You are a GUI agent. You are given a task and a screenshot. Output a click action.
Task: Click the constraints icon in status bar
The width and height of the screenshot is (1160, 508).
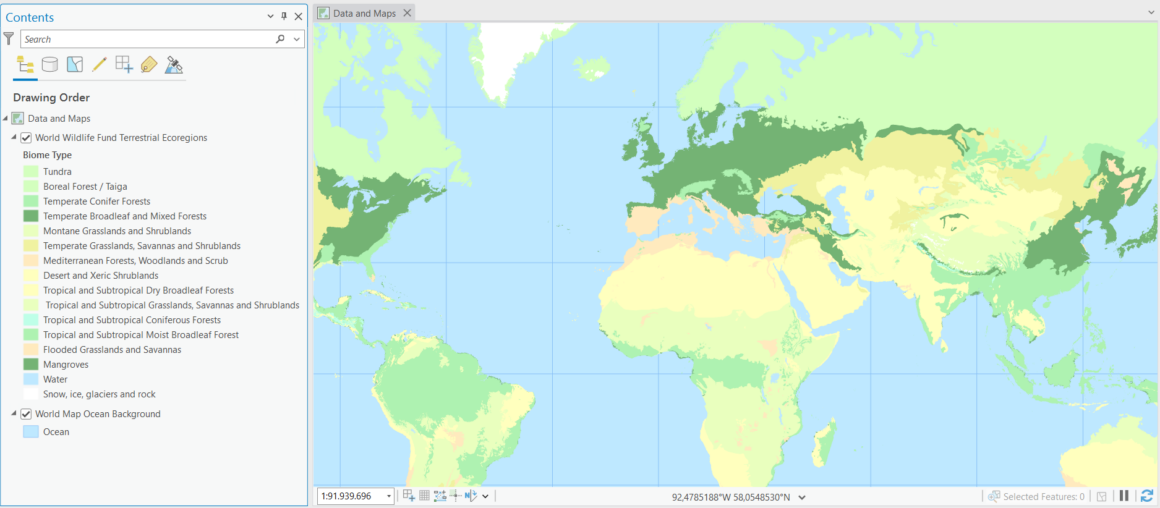click(x=440, y=496)
